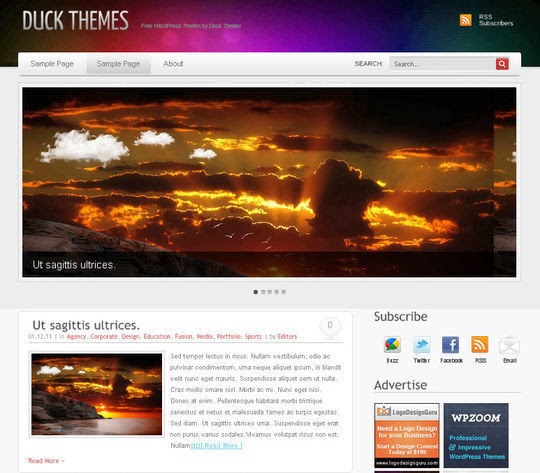
Task: Click the red search magnifier button
Action: 502,64
